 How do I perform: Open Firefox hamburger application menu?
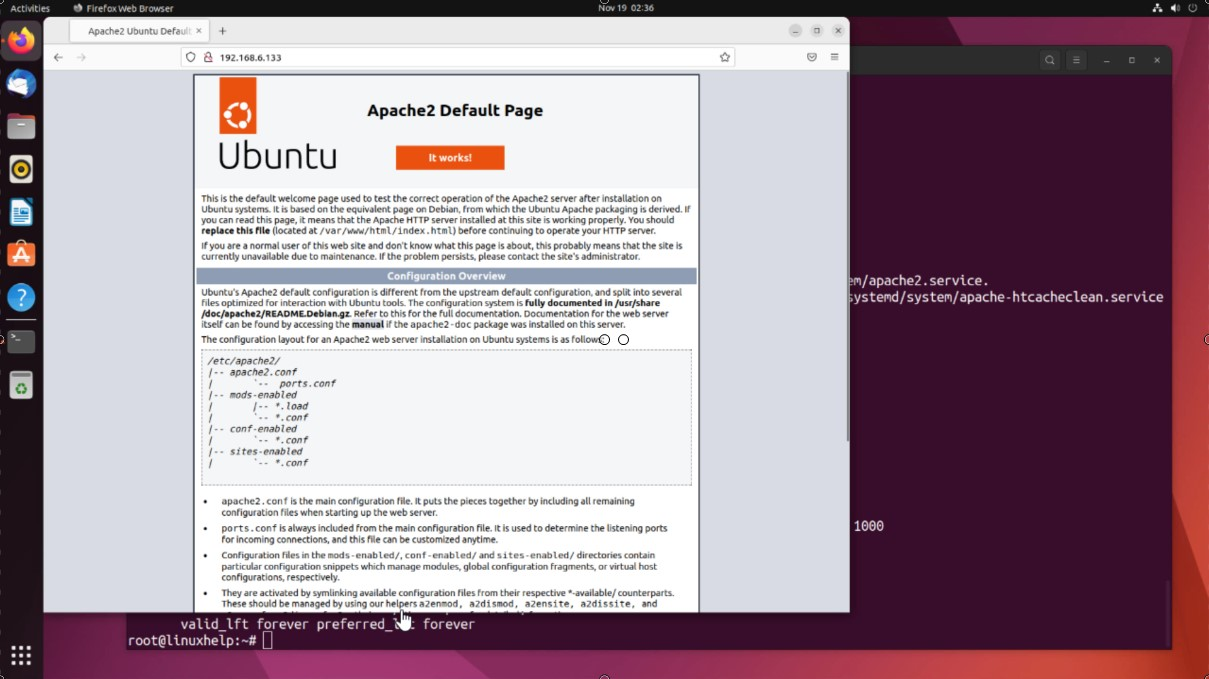point(834,57)
